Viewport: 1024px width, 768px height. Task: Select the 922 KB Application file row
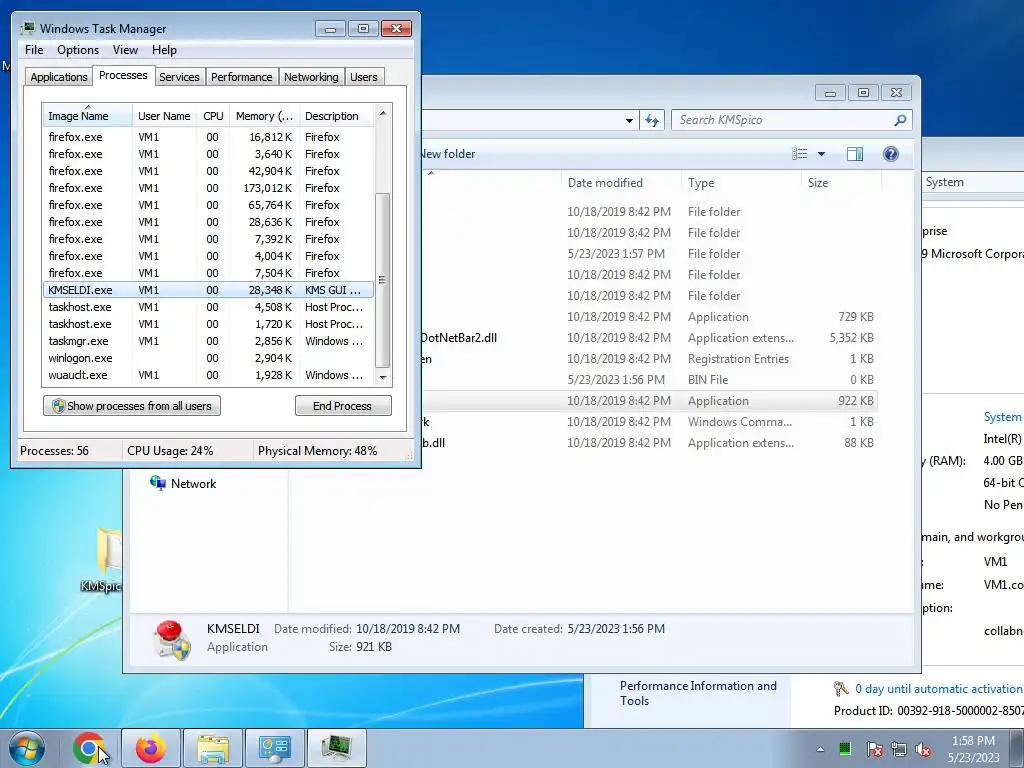tap(649, 401)
